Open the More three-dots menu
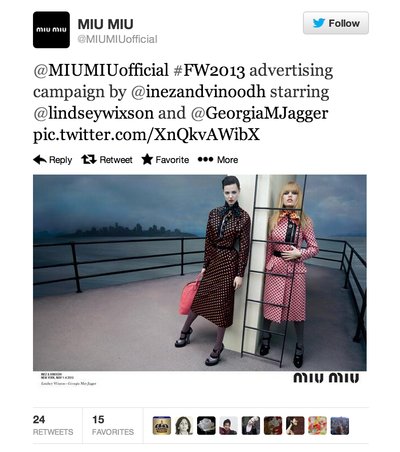This screenshot has height=452, width=400. point(218,160)
